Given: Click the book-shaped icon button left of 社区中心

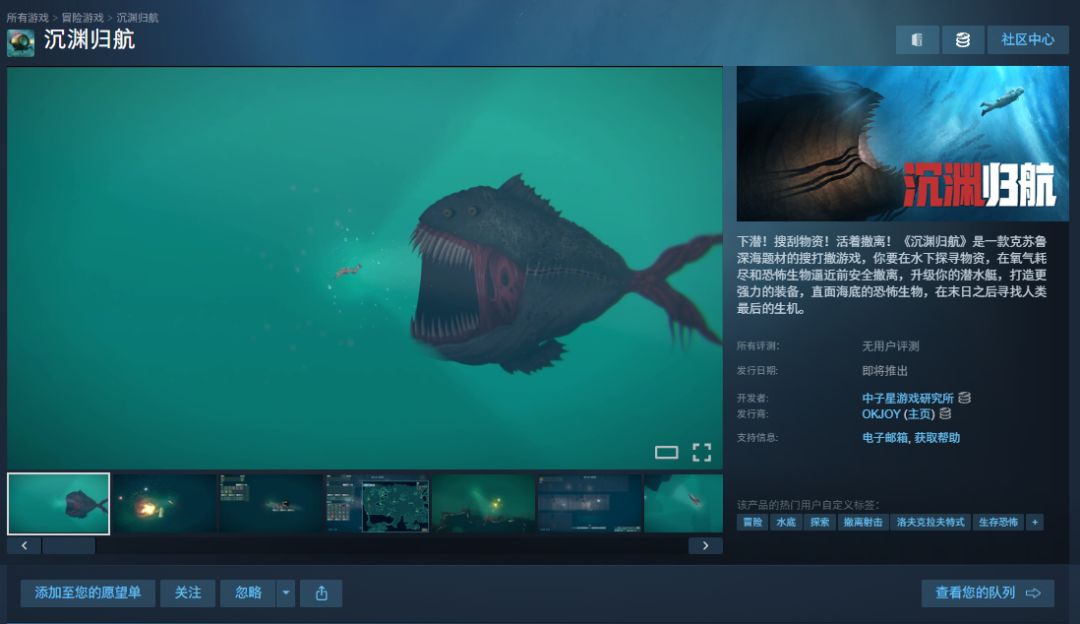Looking at the screenshot, I should (x=917, y=40).
